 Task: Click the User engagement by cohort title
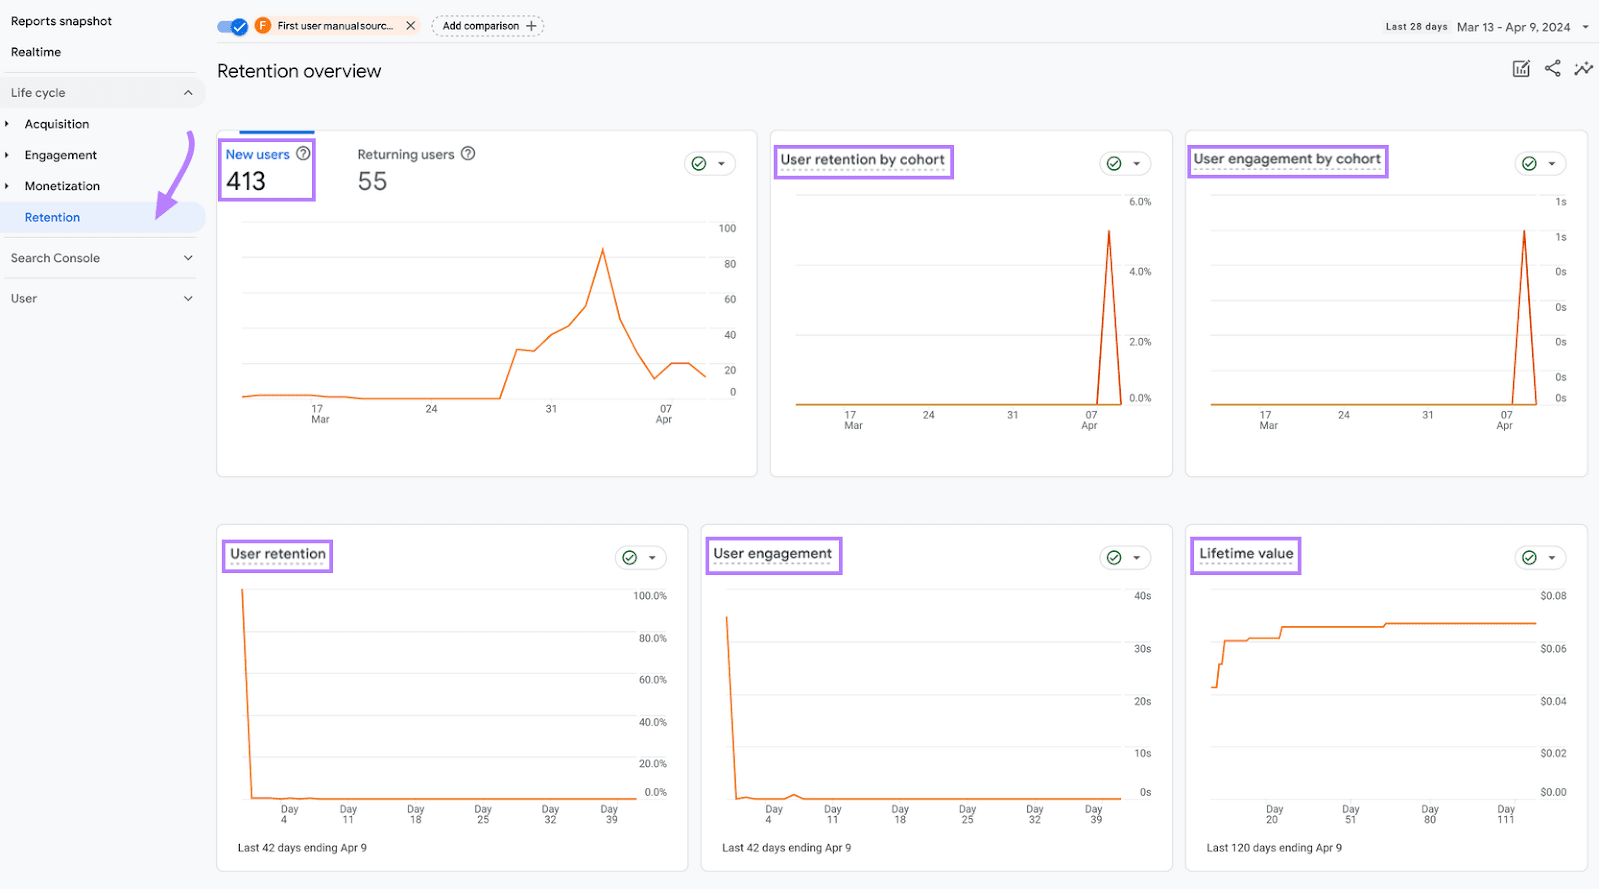(1287, 159)
